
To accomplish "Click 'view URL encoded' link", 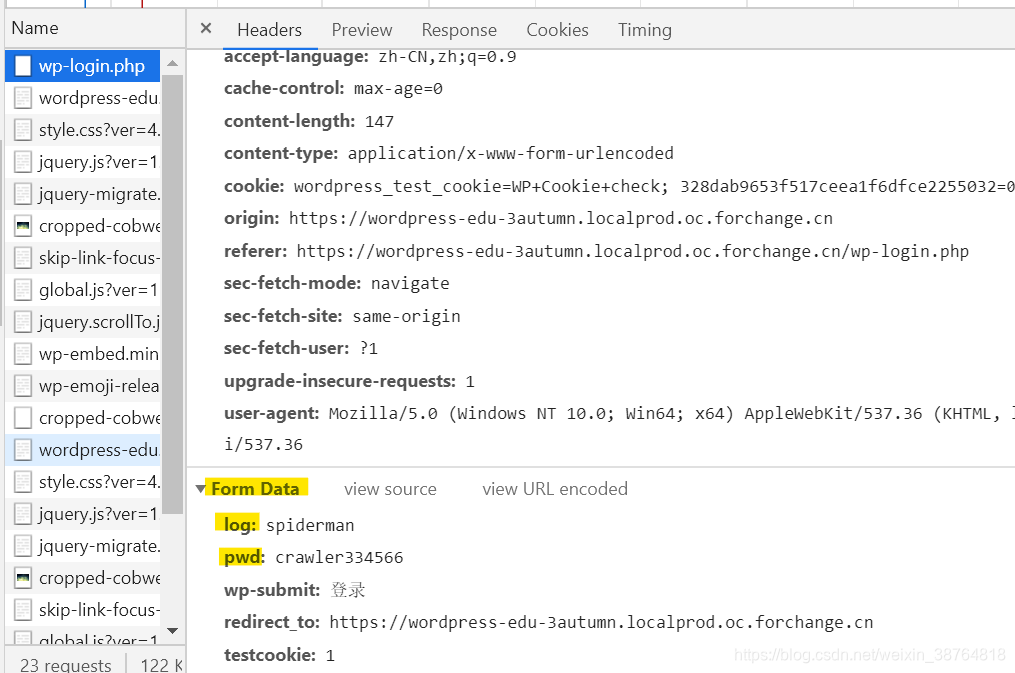I will coord(555,489).
